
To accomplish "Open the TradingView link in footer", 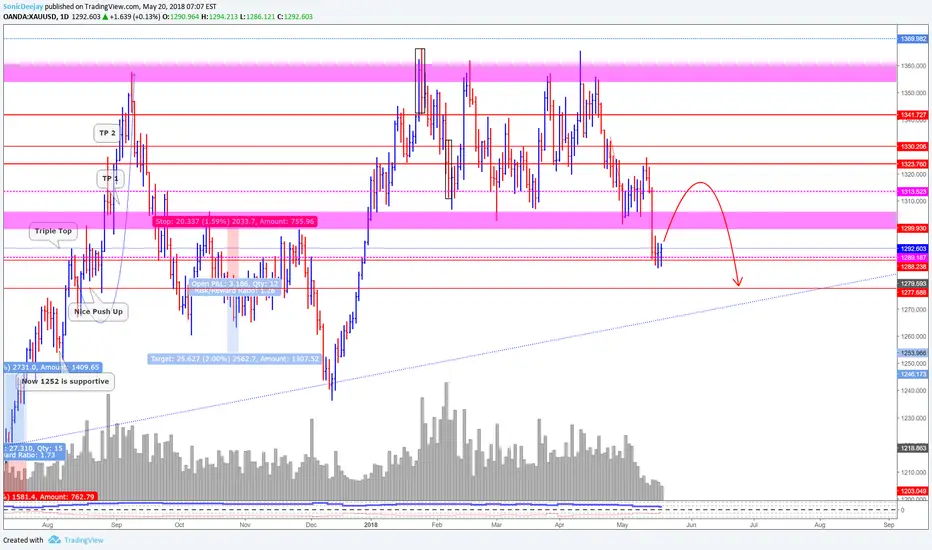I will click(x=84, y=540).
